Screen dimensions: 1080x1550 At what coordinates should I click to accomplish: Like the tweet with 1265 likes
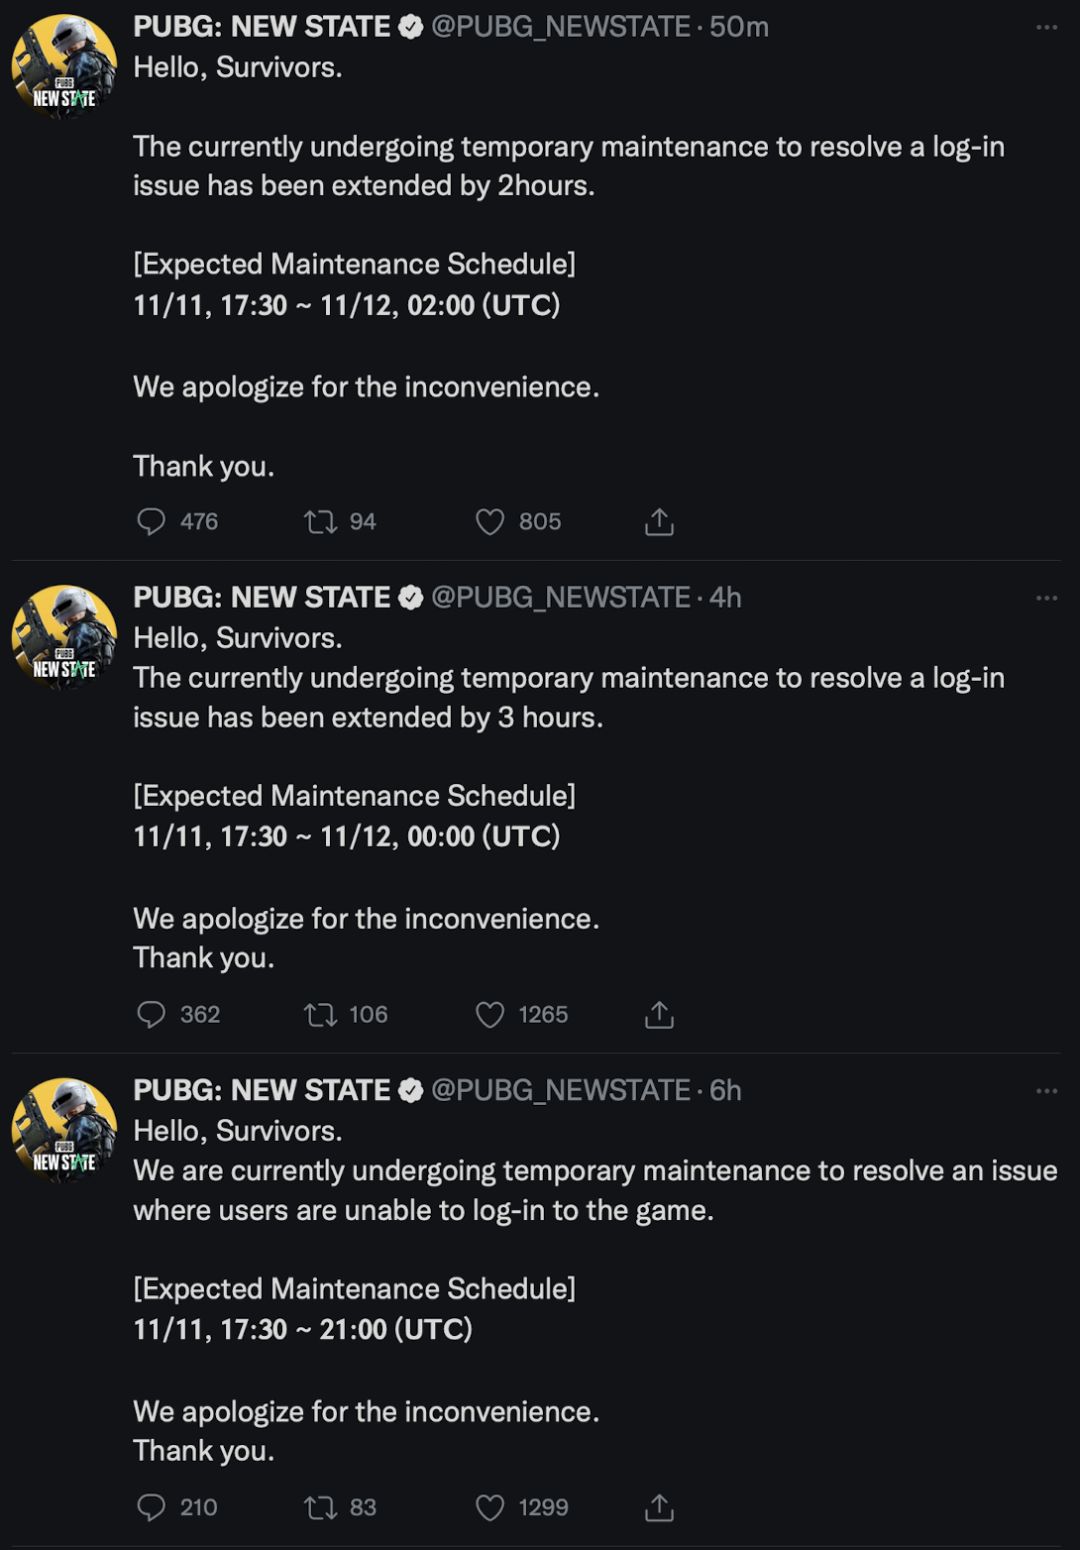[x=490, y=1015]
